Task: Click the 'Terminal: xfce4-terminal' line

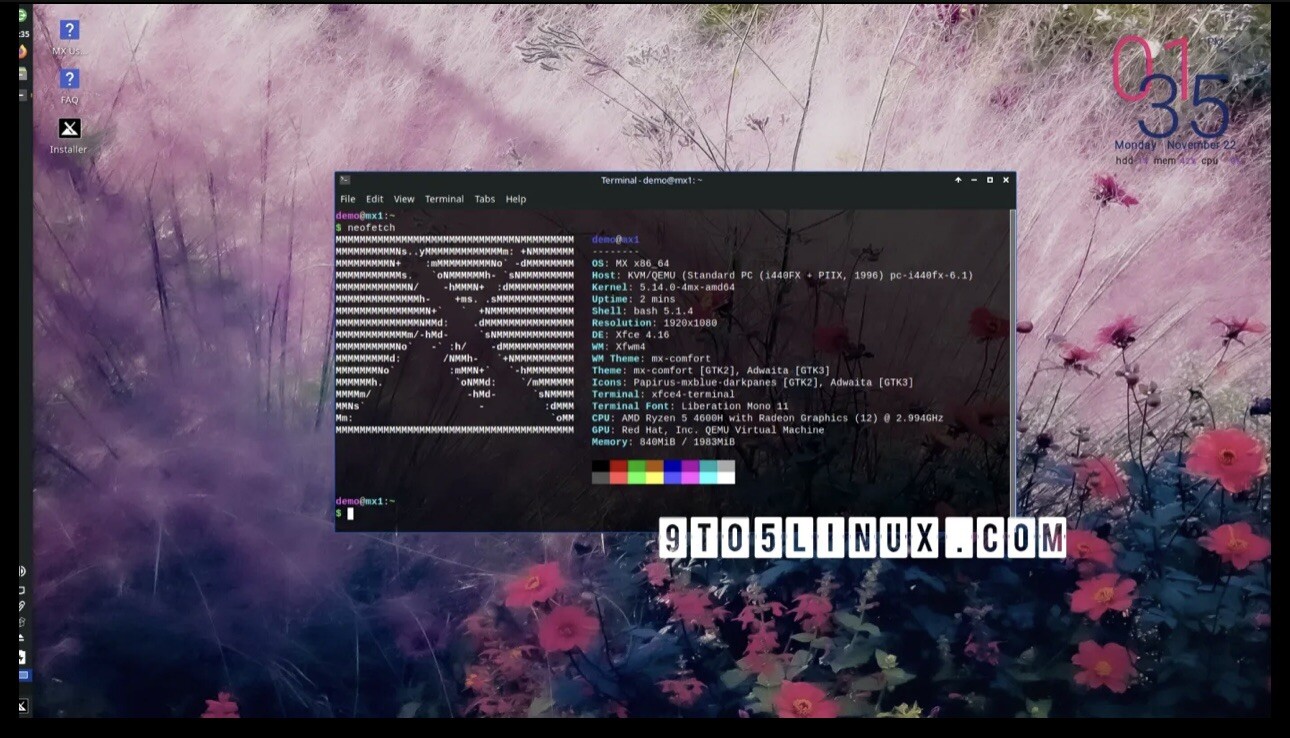Action: pyautogui.click(x=663, y=394)
